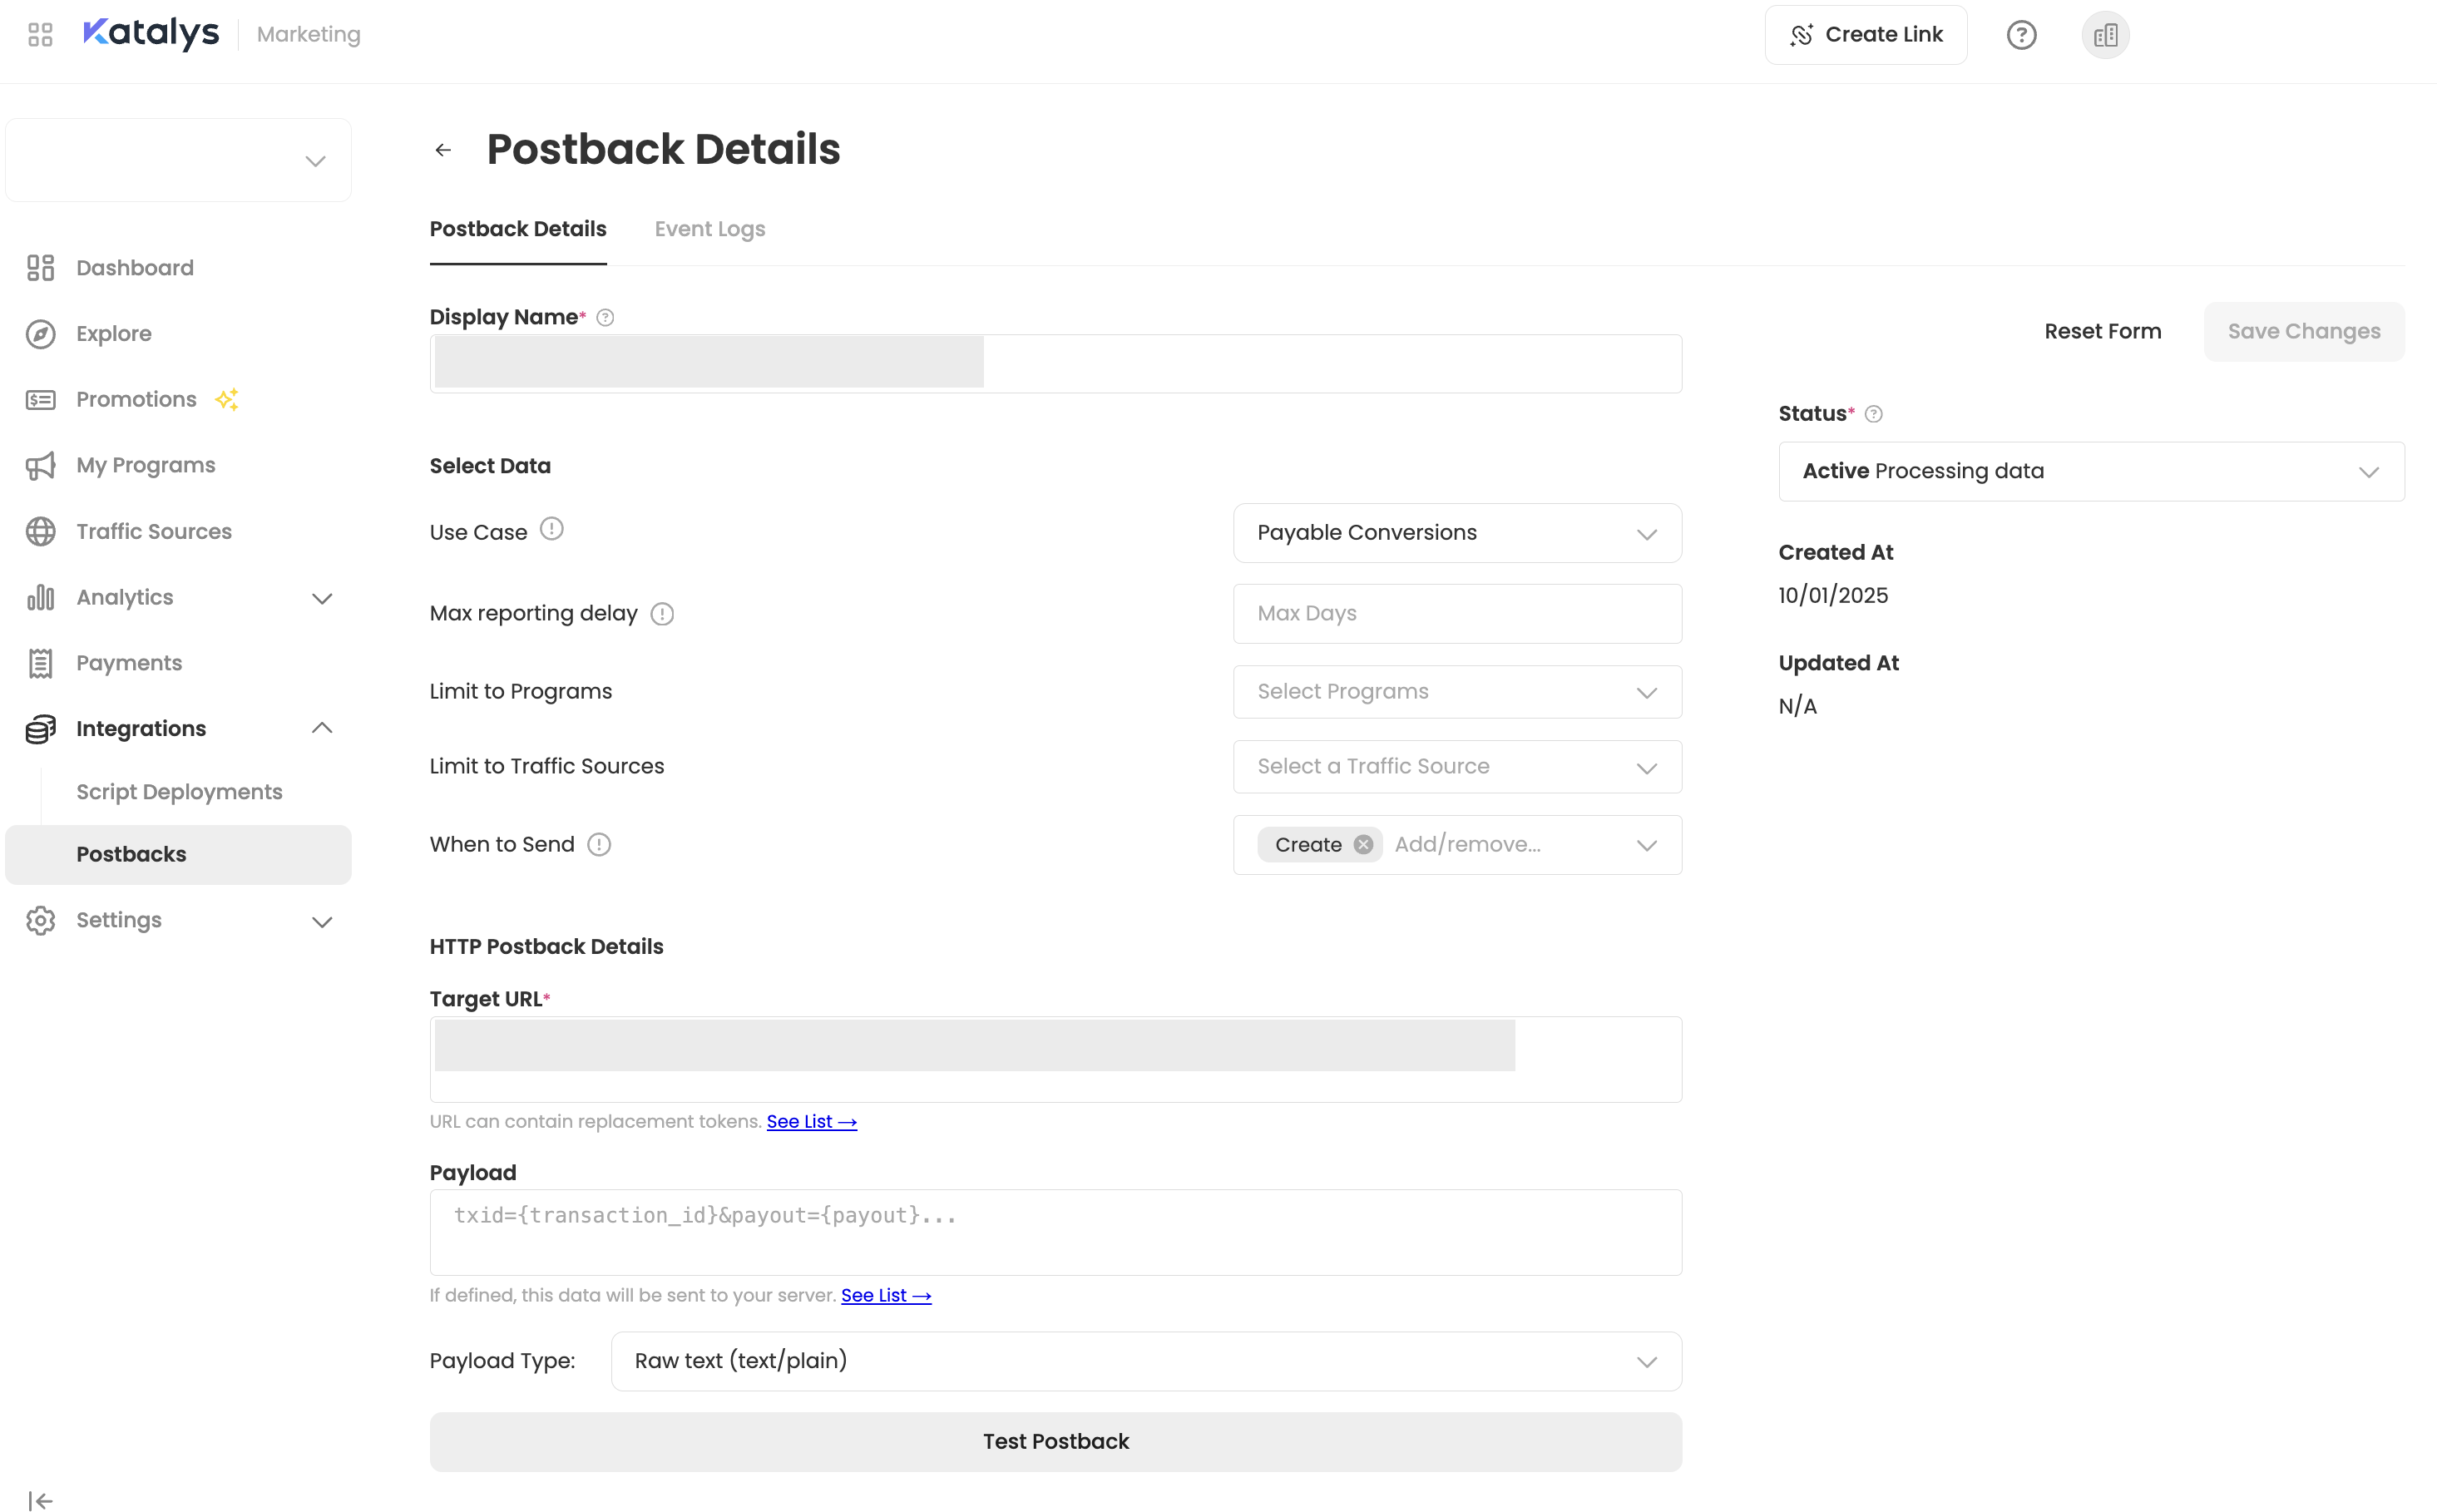Expand the Analytics sidebar section

tap(322, 598)
